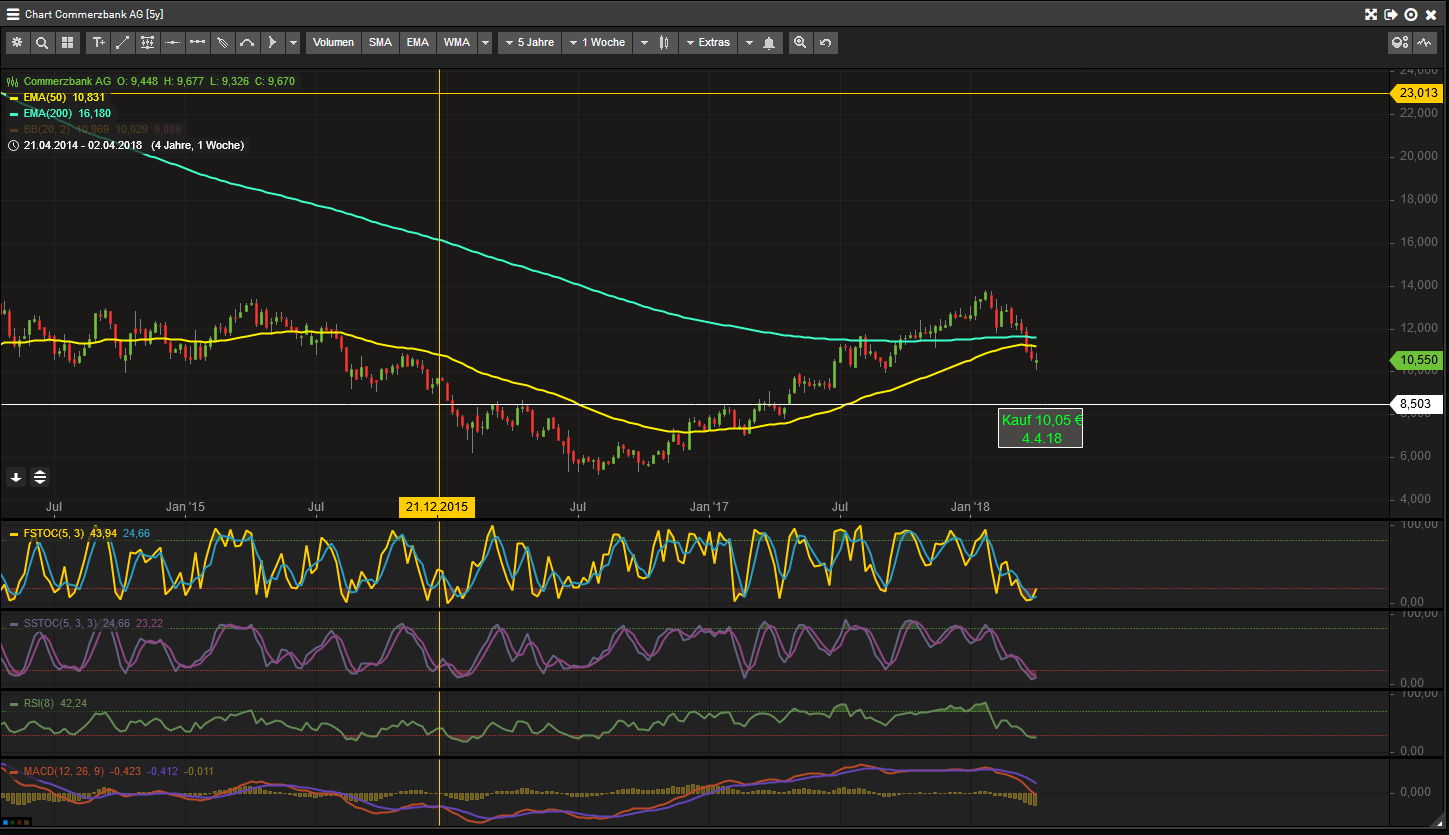Click the magnifier search icon in toolbar
The image size is (1449, 835).
(x=42, y=43)
